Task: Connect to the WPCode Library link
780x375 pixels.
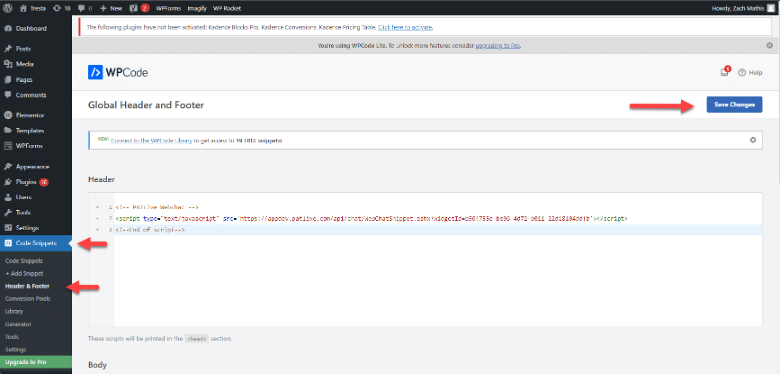Action: [x=151, y=141]
